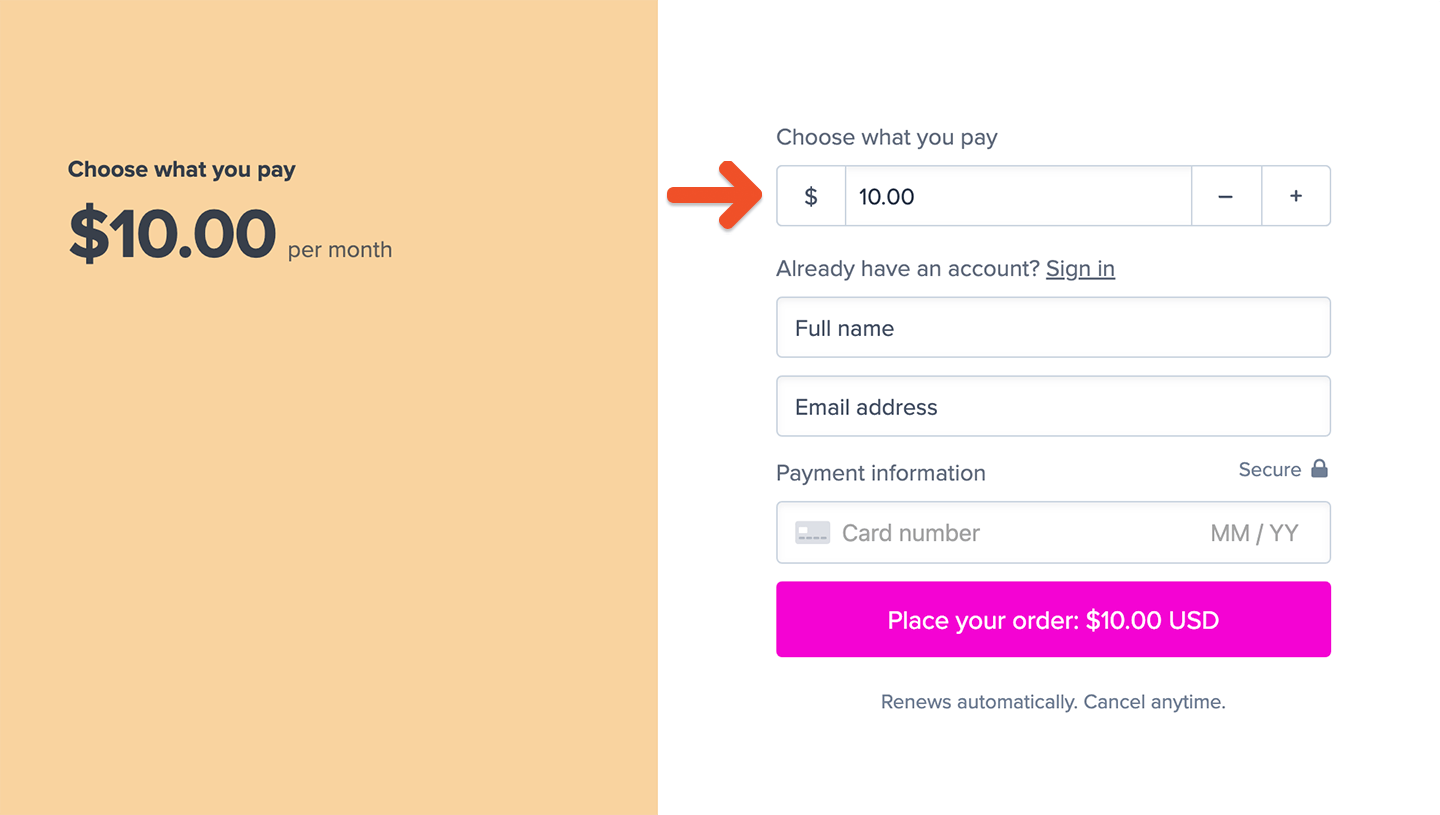Click the "Secure" text label
Image resolution: width=1440 pixels, height=815 pixels.
tap(1269, 470)
